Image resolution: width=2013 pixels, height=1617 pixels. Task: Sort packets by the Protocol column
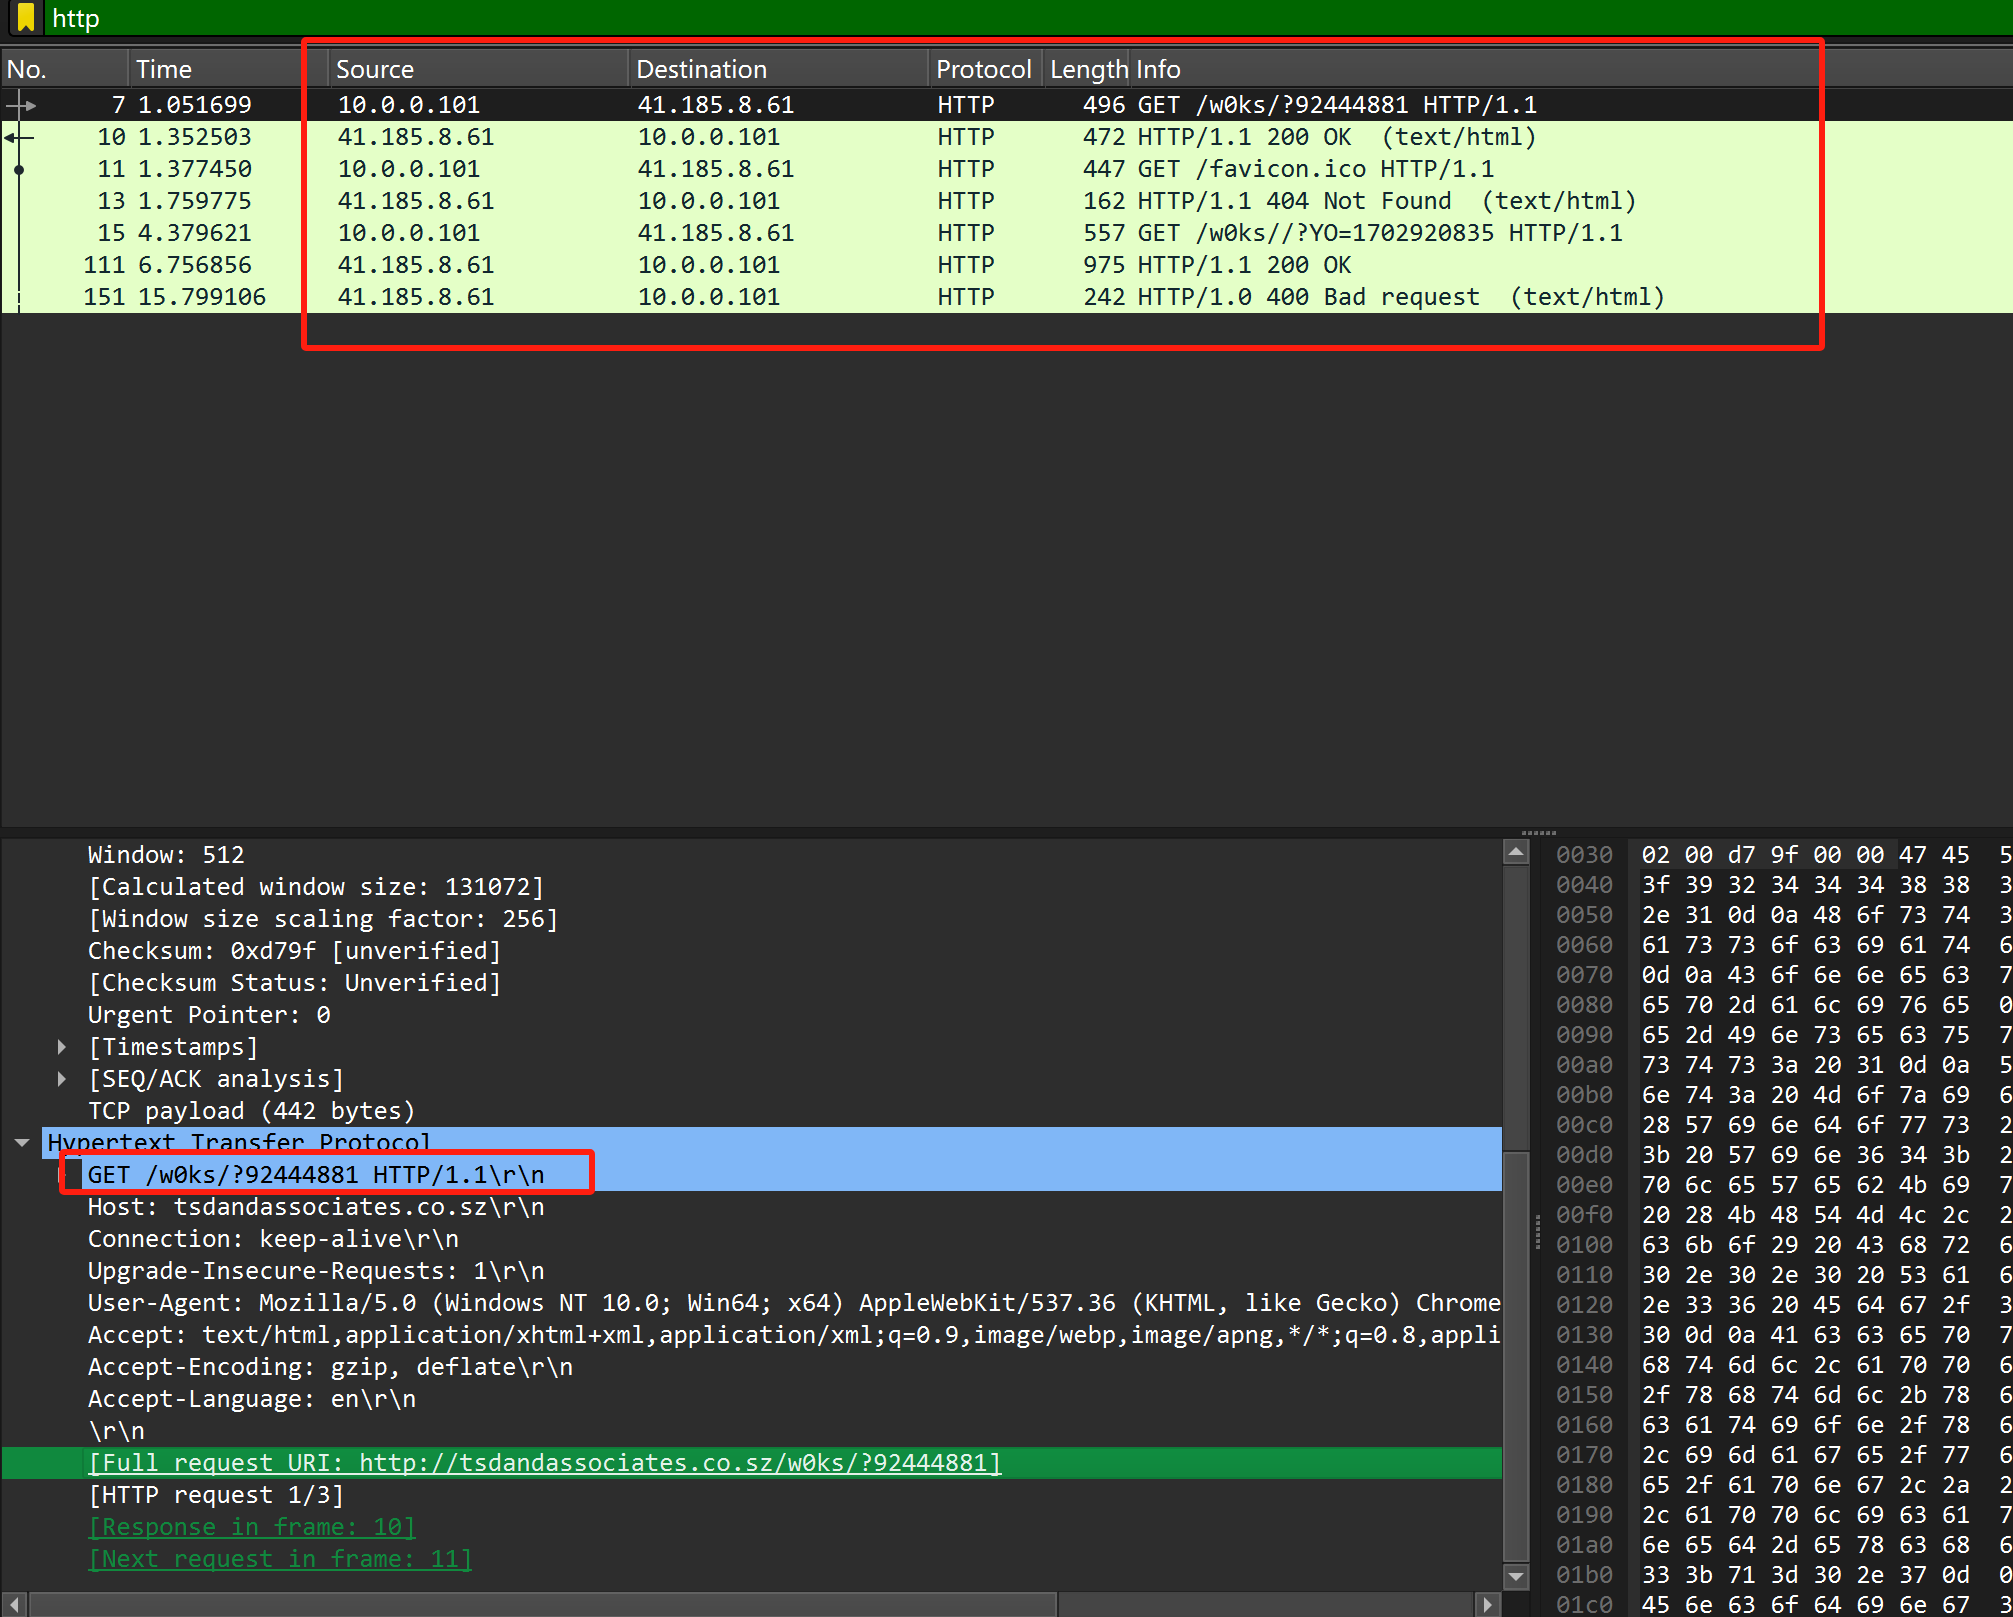tap(985, 69)
